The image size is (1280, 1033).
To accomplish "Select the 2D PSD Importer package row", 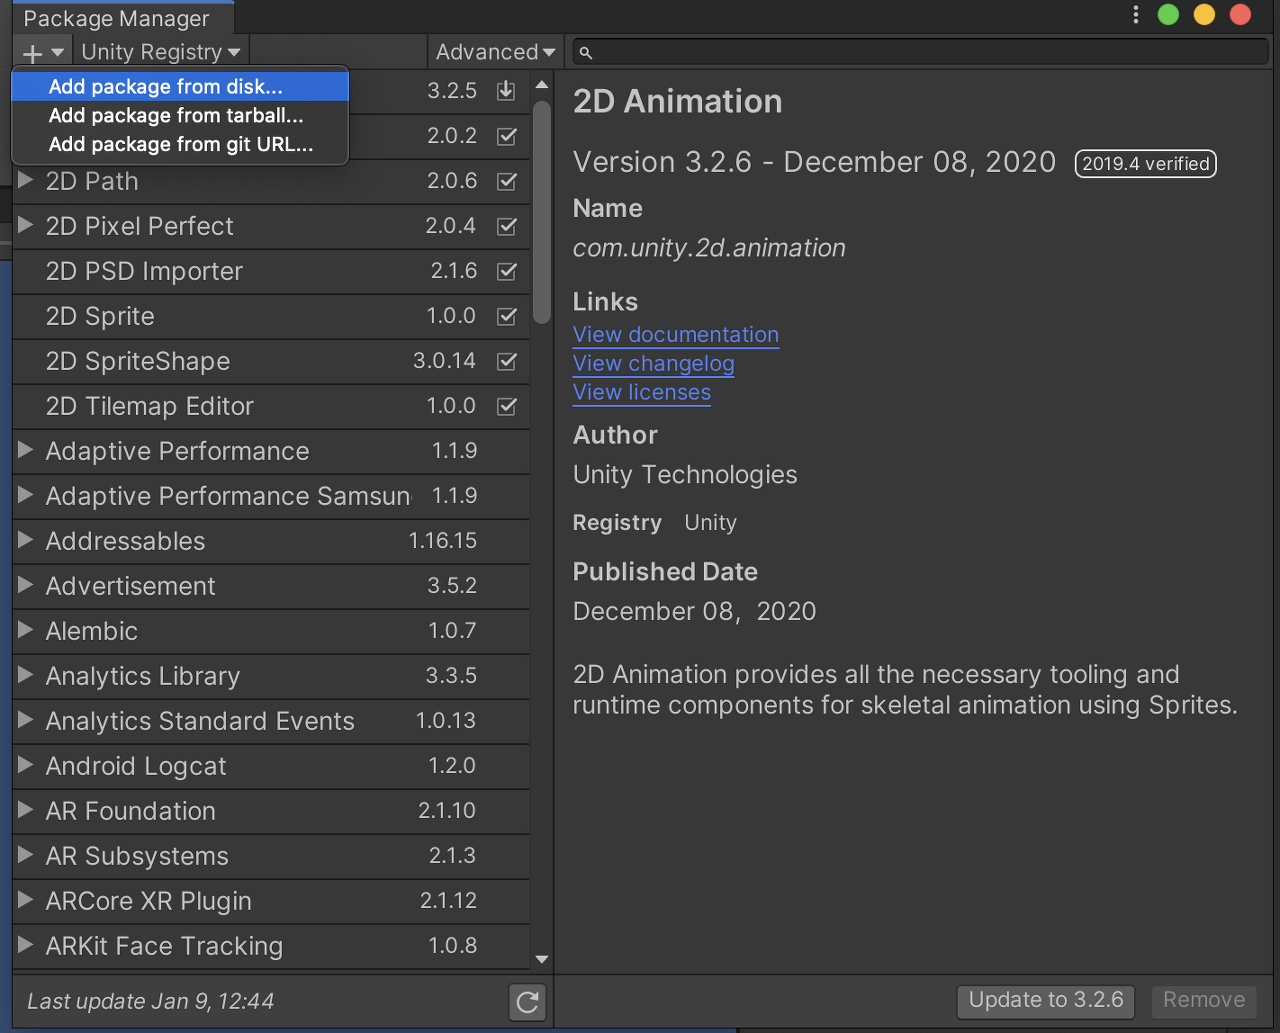I will pos(271,271).
